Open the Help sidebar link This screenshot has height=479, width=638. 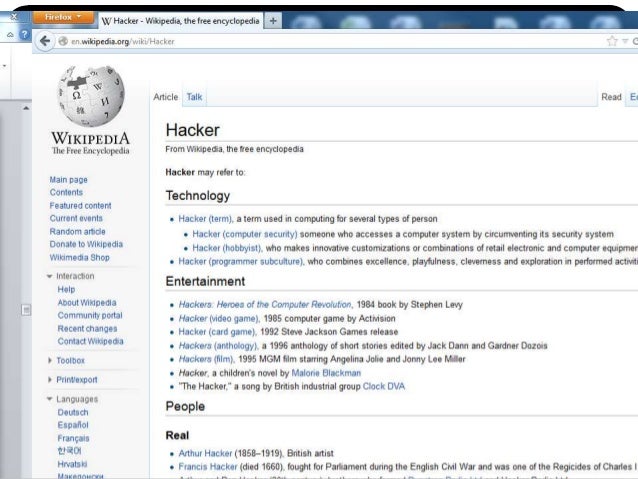tap(66, 289)
